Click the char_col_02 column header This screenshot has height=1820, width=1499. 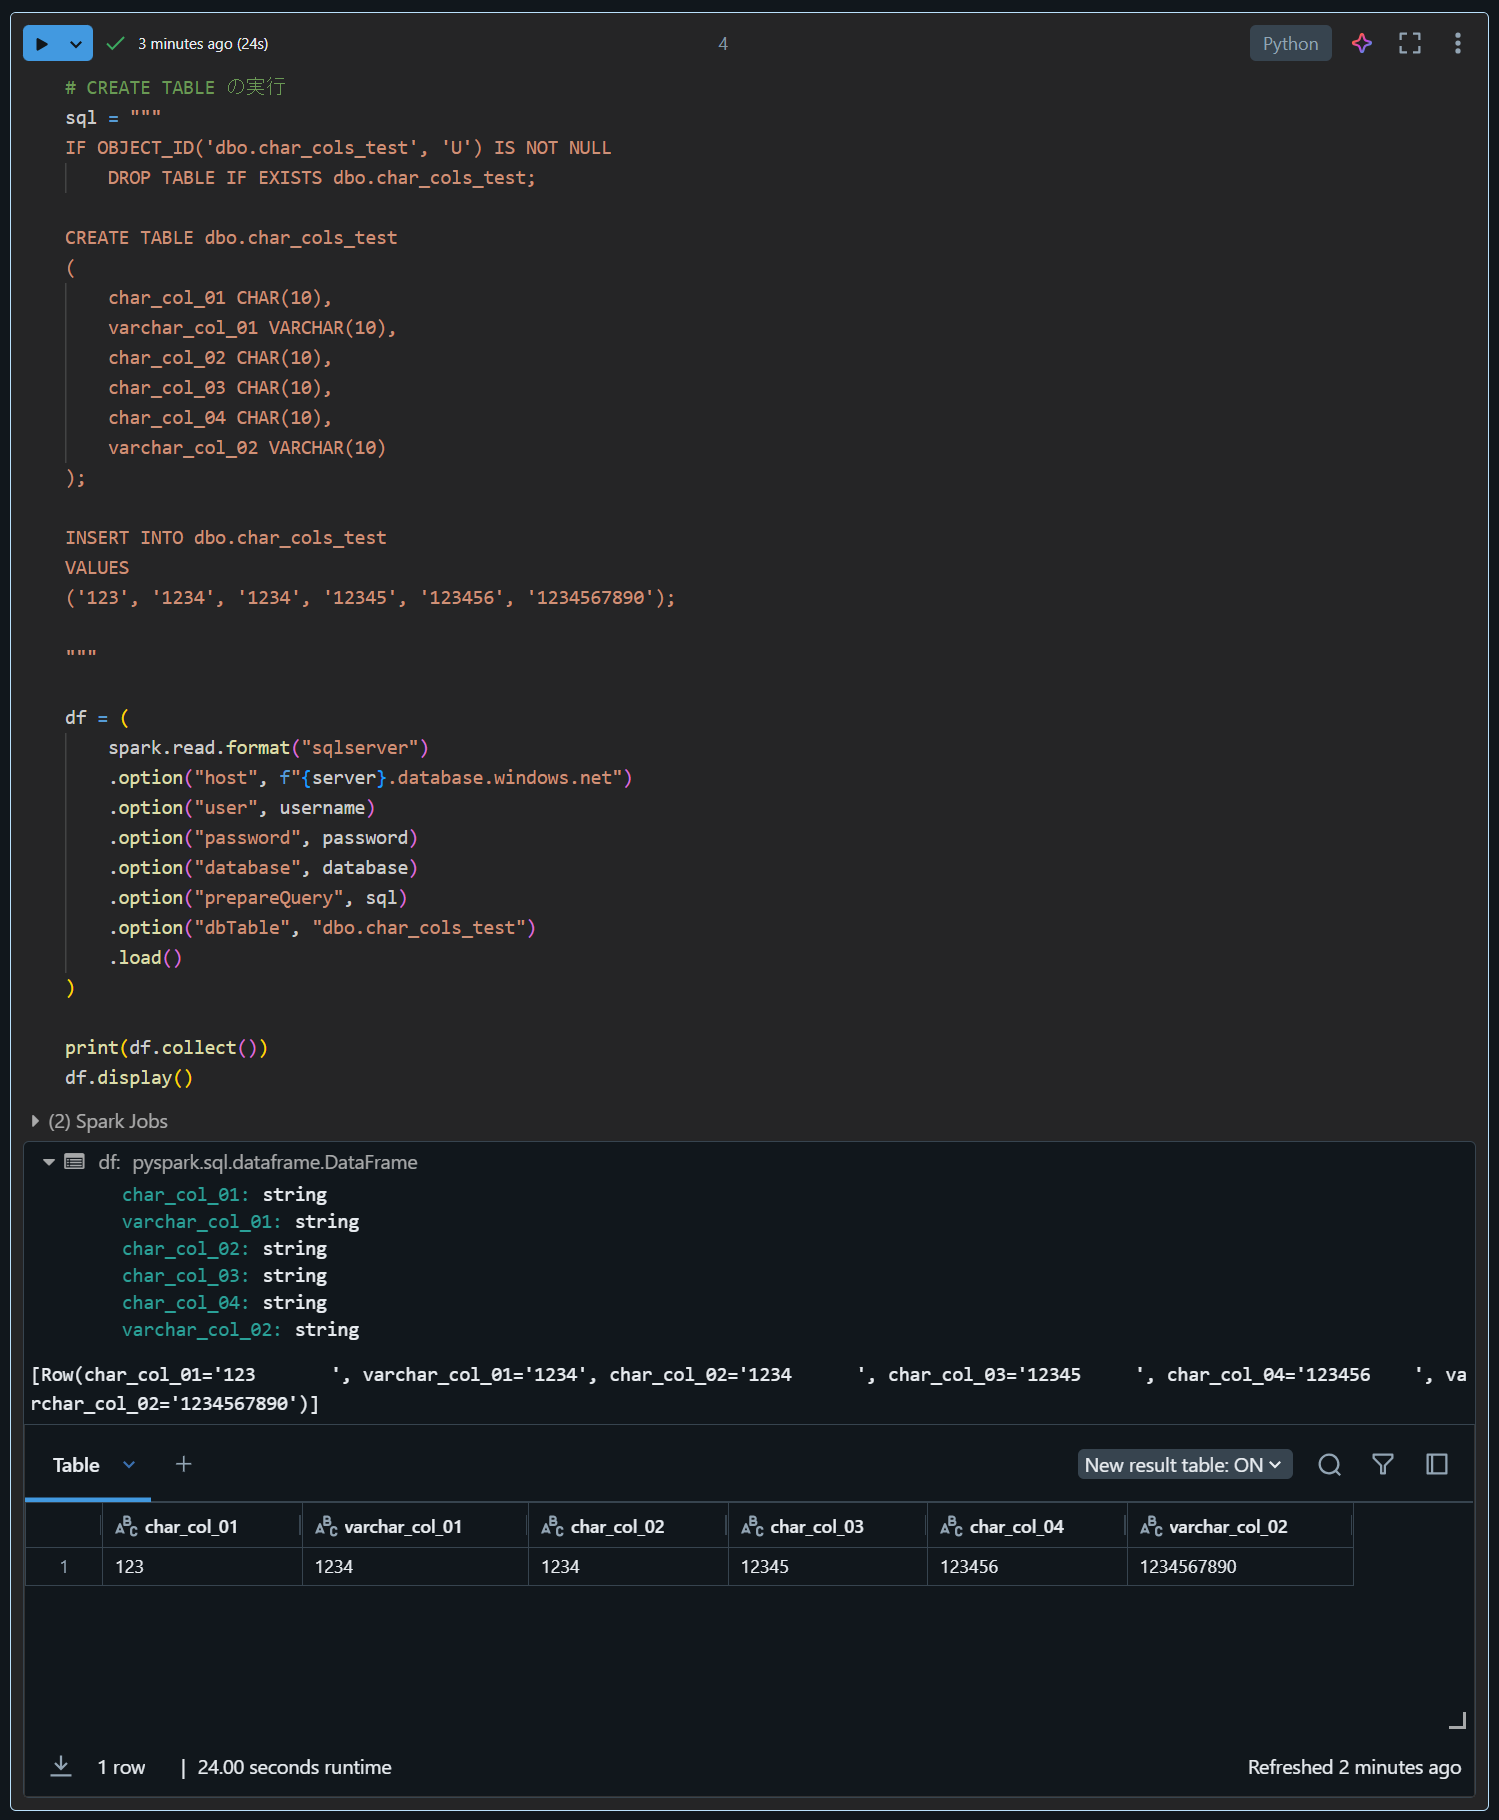click(x=628, y=1526)
